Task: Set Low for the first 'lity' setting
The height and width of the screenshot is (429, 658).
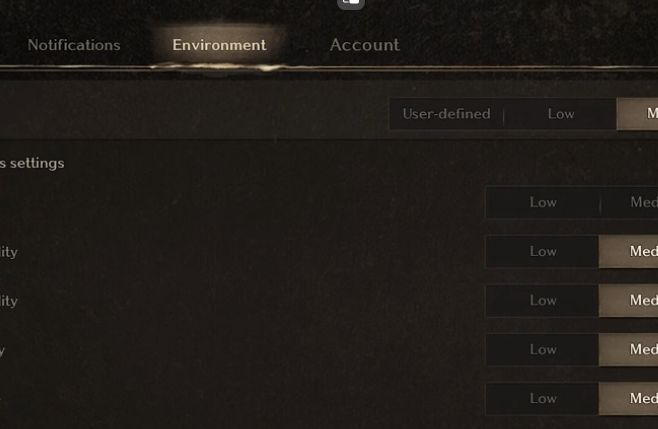Action: (x=543, y=251)
